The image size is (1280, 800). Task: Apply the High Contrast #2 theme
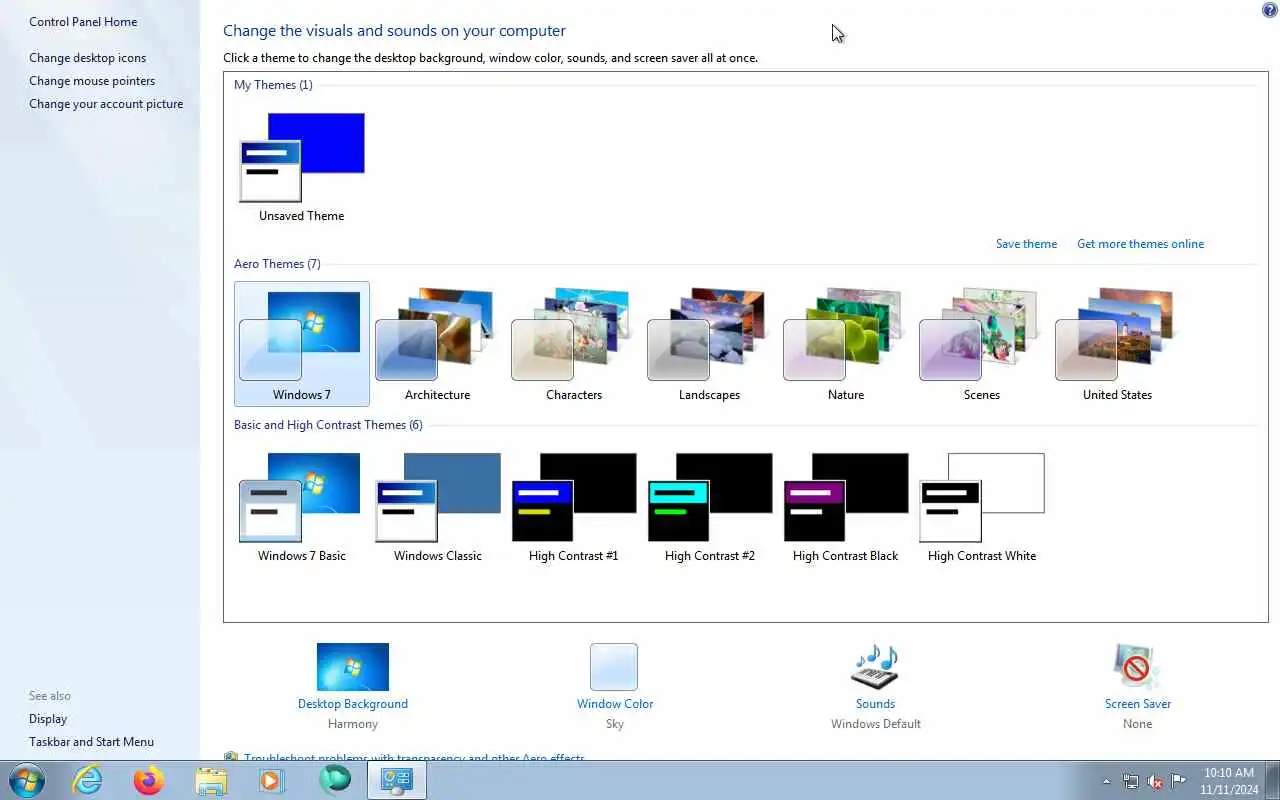pyautogui.click(x=709, y=506)
